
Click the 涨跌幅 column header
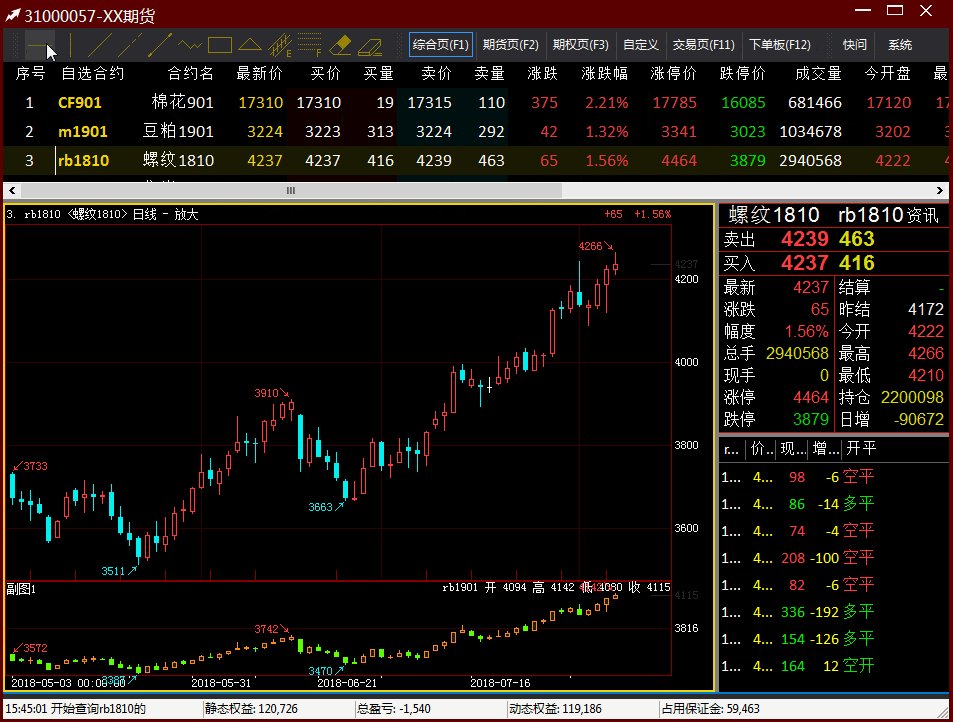(x=604, y=74)
